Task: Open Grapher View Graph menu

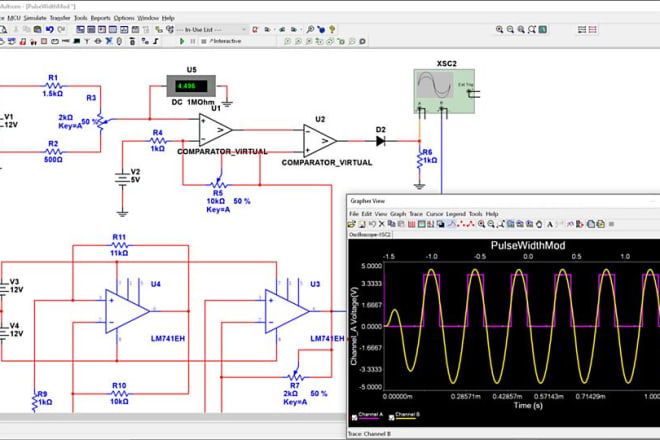Action: pos(398,214)
